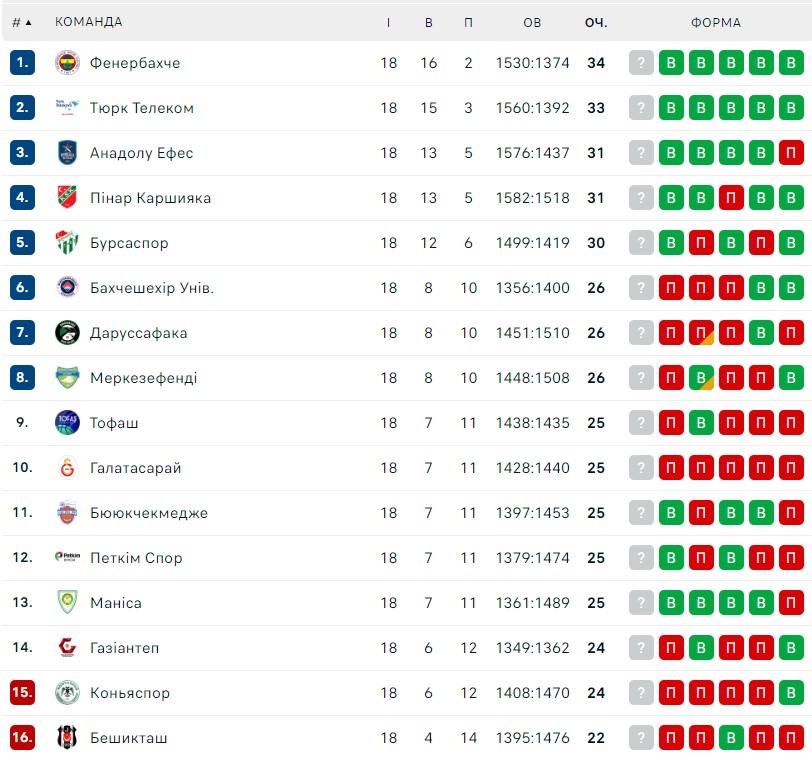Image resolution: width=812 pixels, height=760 pixels.
Task: Click the Тофаш blue round logo
Action: (67, 422)
